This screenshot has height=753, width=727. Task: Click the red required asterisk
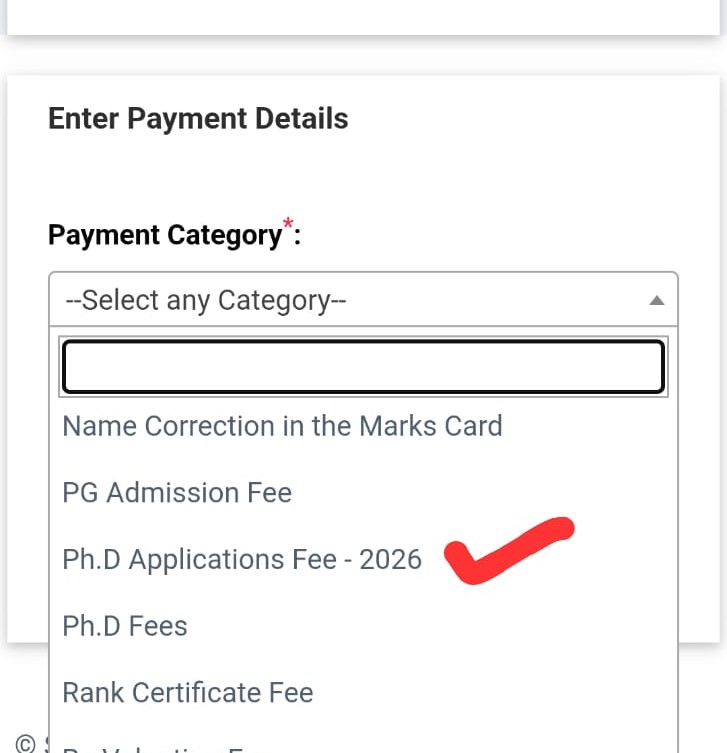click(x=290, y=223)
